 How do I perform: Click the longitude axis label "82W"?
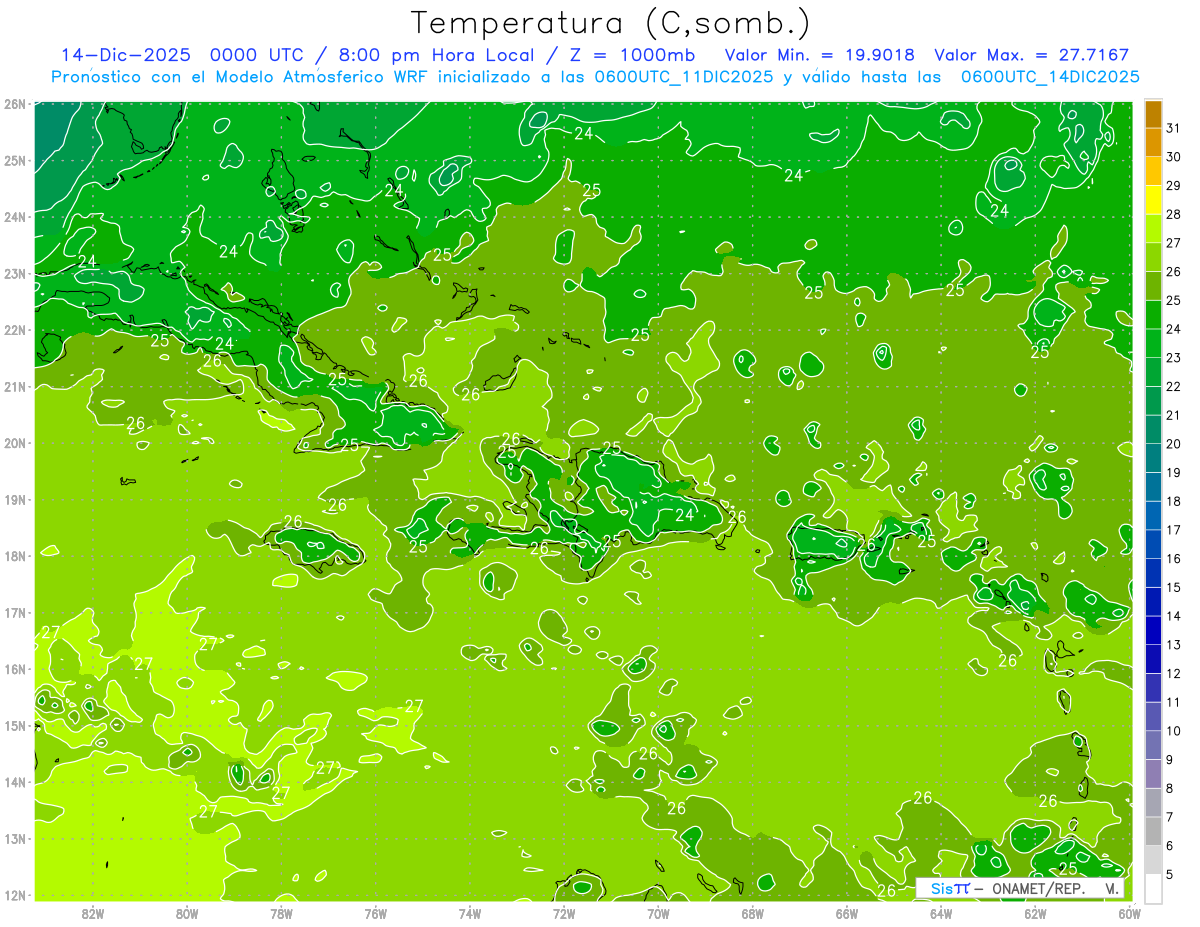(93, 913)
